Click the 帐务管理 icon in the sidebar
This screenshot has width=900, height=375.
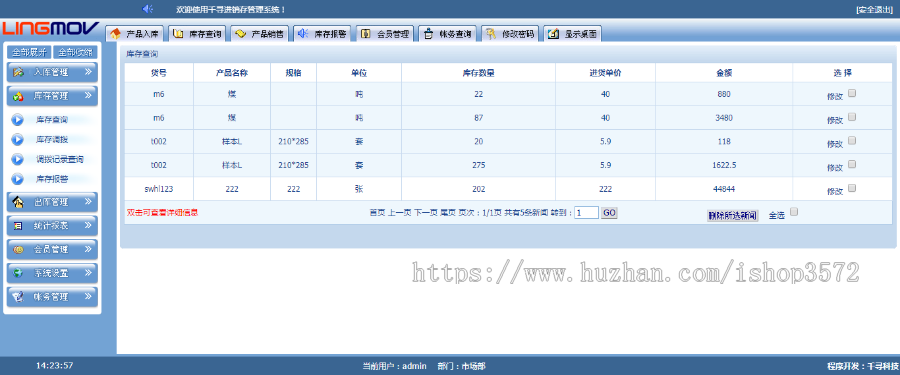(18, 297)
